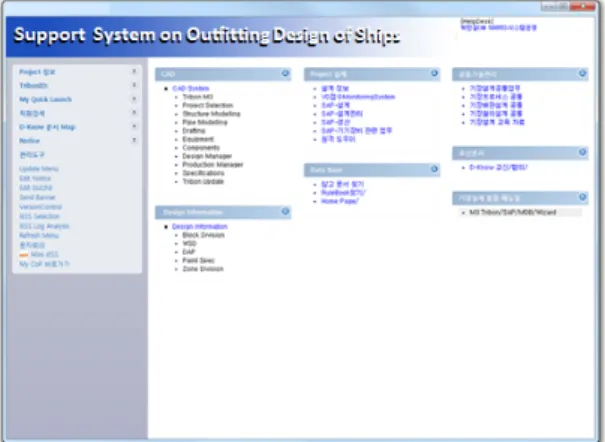Click the orange icon beside Mini RSS
The width and height of the screenshot is (605, 442).
click(x=24, y=255)
